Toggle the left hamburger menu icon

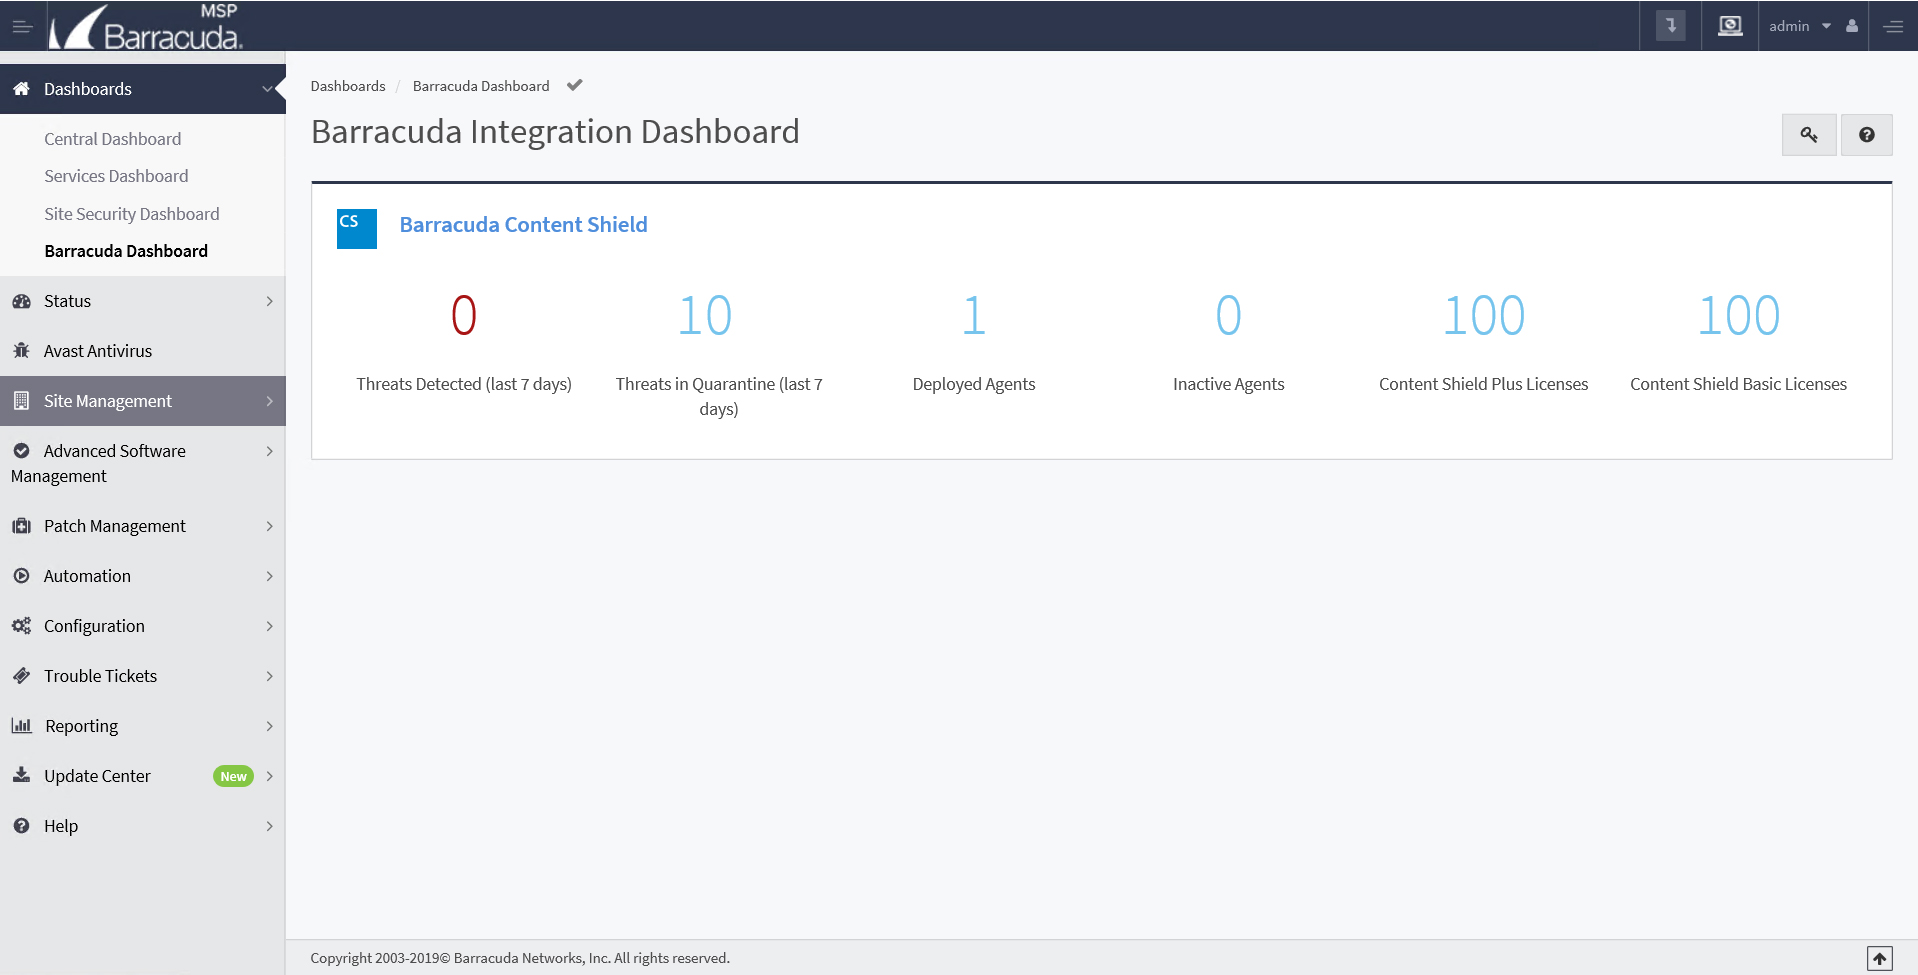pyautogui.click(x=22, y=27)
